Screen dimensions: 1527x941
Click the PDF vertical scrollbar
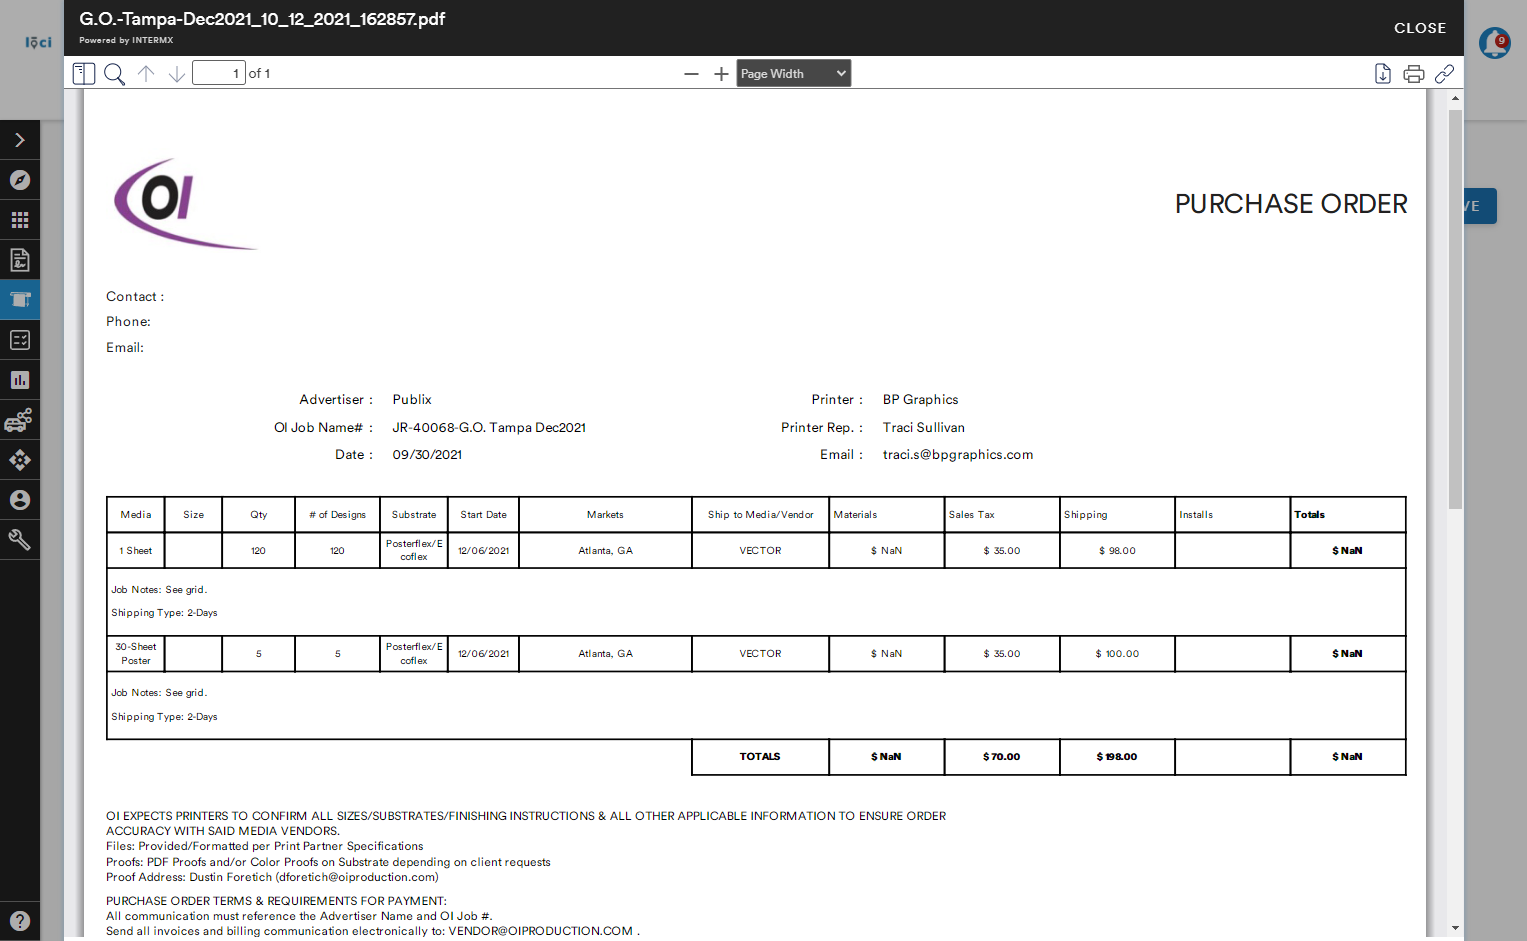point(1455,310)
